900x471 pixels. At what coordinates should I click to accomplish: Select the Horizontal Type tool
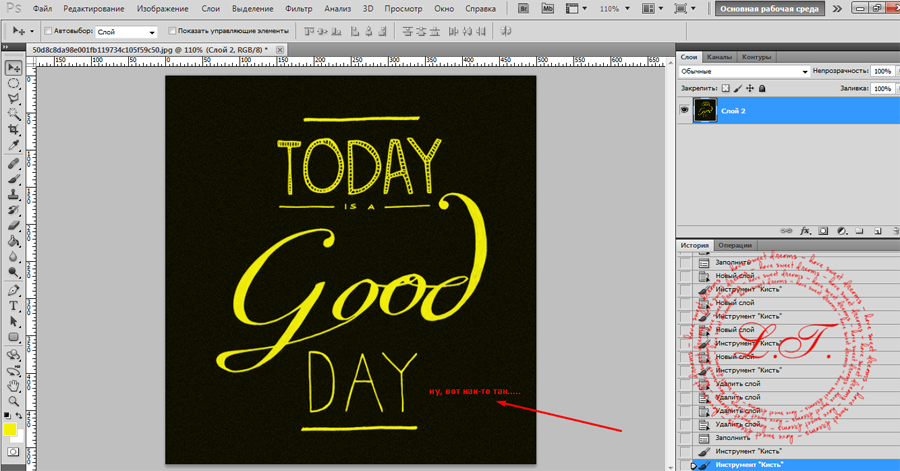13,306
